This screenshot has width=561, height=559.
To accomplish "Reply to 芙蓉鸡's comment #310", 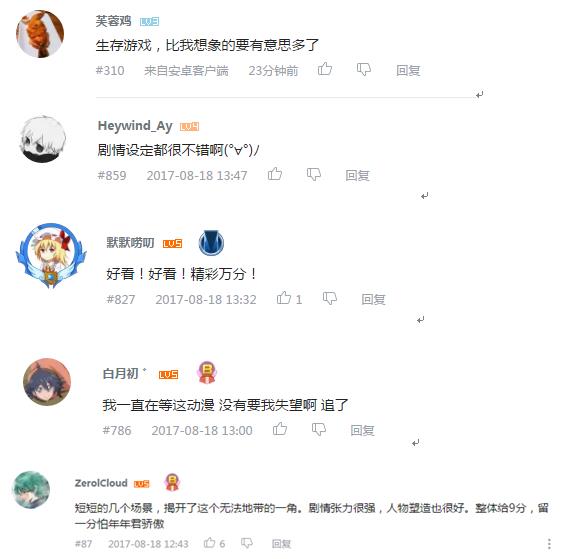I will (x=408, y=70).
